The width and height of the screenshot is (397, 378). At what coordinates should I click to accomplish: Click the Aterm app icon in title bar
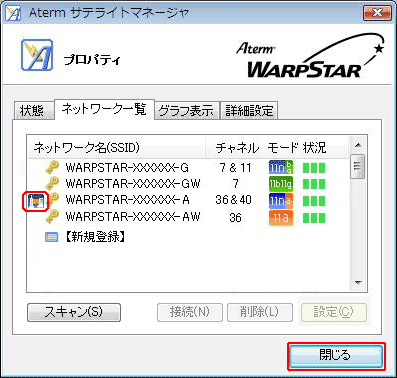point(13,13)
